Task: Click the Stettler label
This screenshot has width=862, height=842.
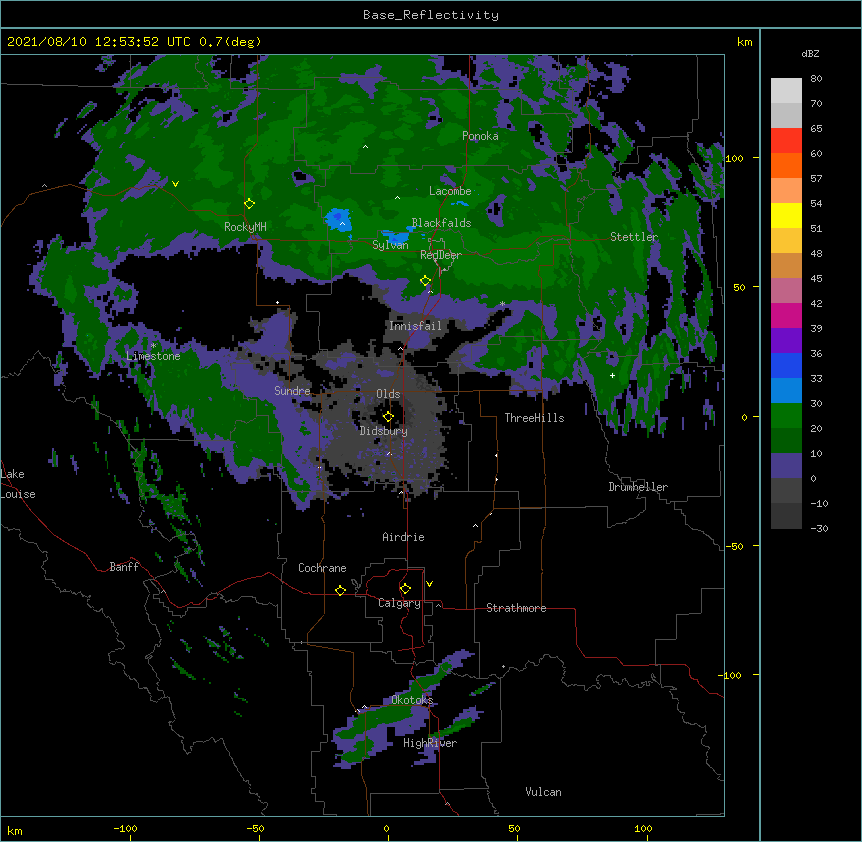Action: 634,237
